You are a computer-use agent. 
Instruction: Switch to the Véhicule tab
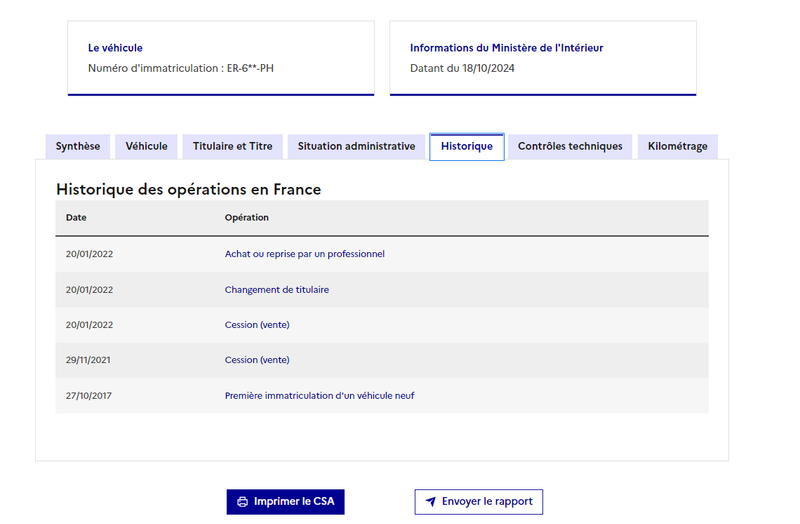tap(146, 146)
